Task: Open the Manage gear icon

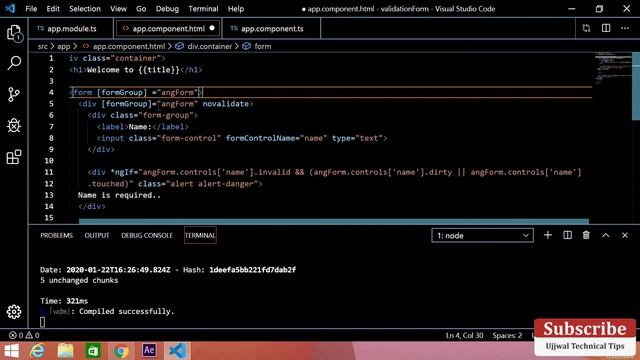Action: click(x=14, y=312)
